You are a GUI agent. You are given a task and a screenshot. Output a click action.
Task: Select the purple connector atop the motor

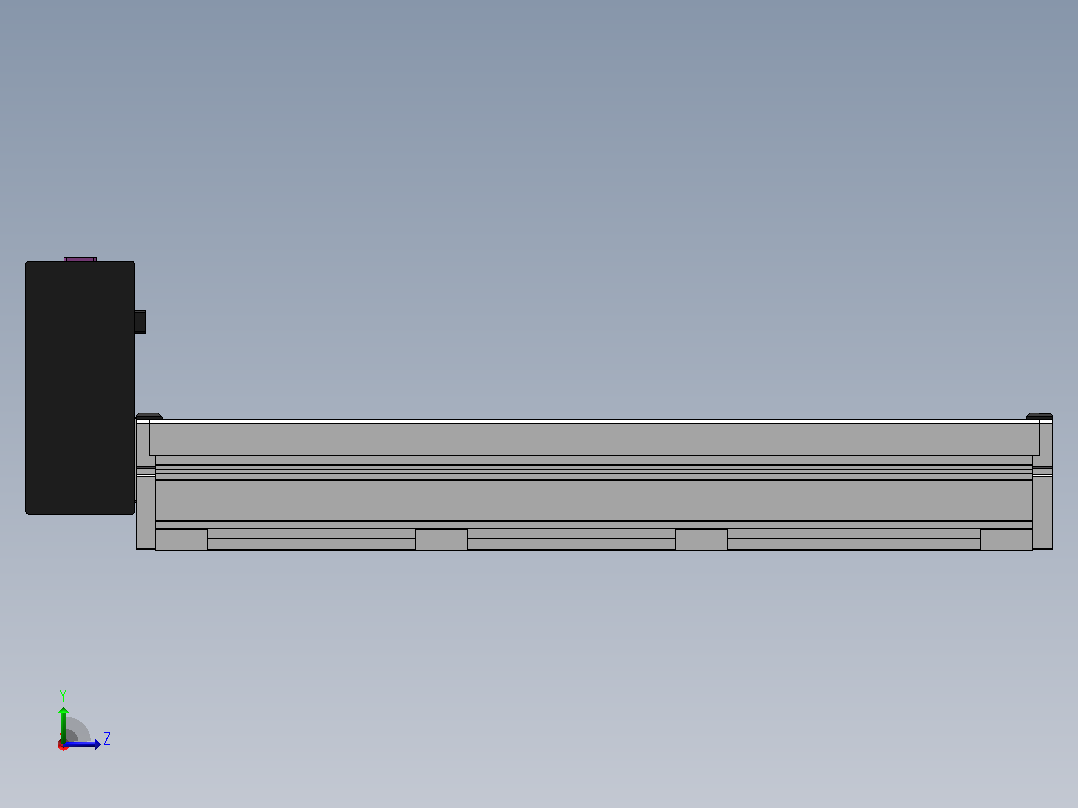click(x=80, y=259)
